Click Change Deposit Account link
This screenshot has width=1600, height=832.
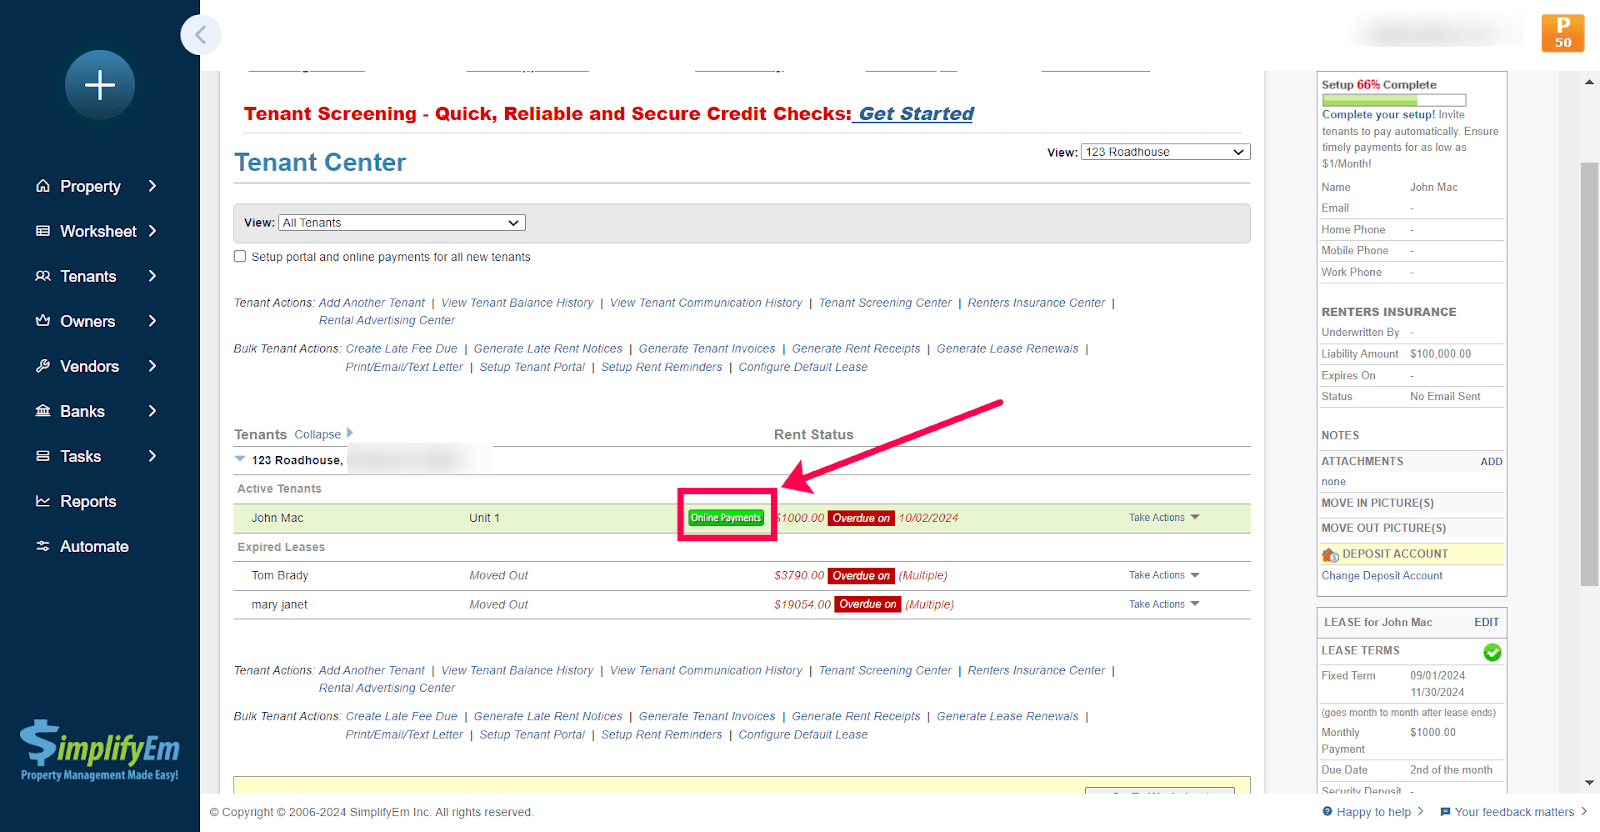1381,576
